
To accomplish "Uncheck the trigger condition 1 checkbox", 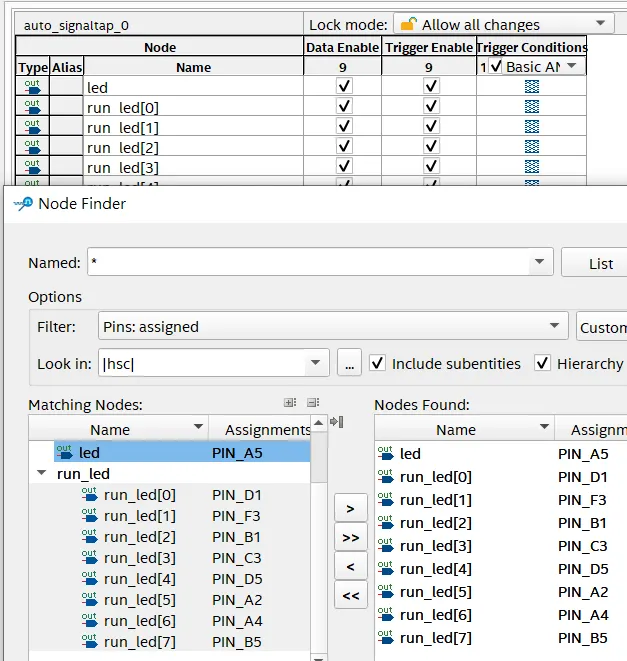I will pyautogui.click(x=496, y=66).
